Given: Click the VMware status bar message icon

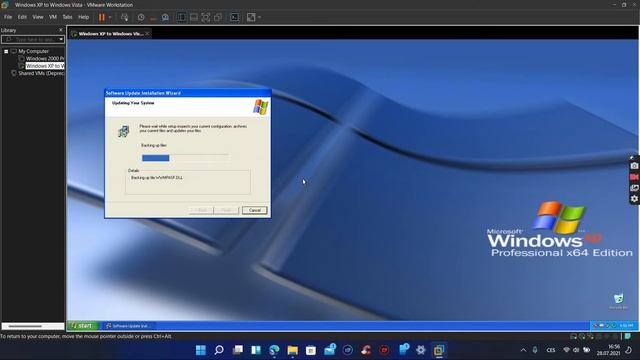Looking at the screenshot, I should (x=628, y=337).
